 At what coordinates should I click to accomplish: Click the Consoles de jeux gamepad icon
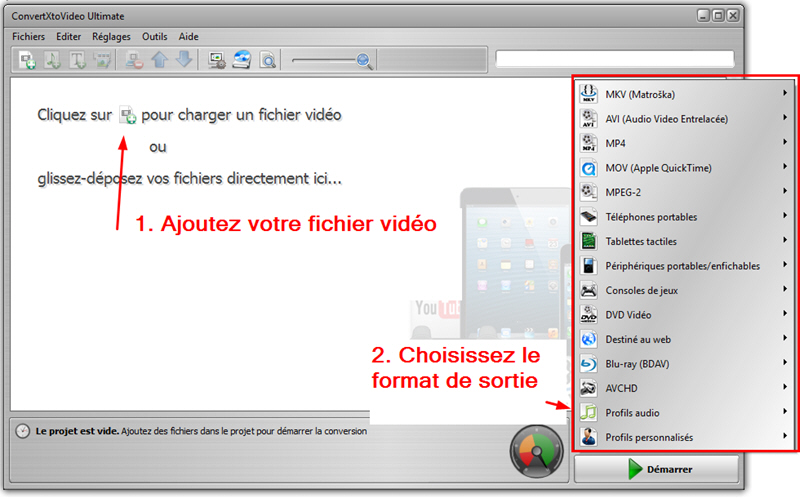click(x=588, y=290)
